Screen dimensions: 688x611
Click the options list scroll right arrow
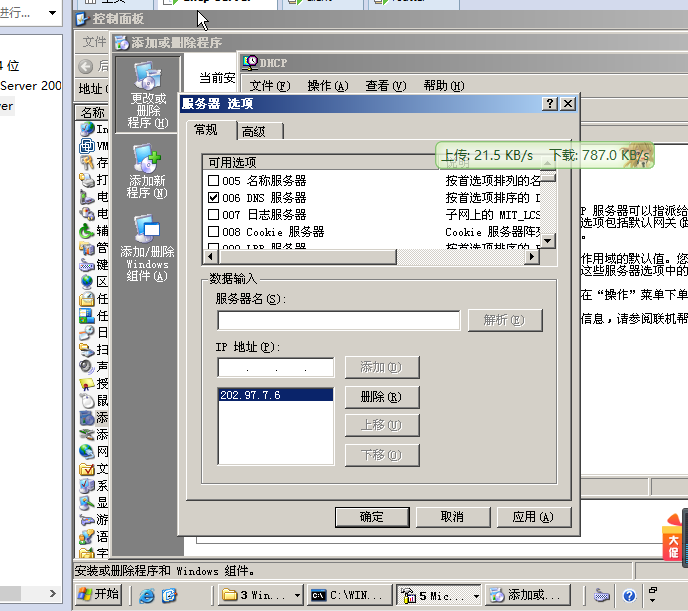click(532, 257)
